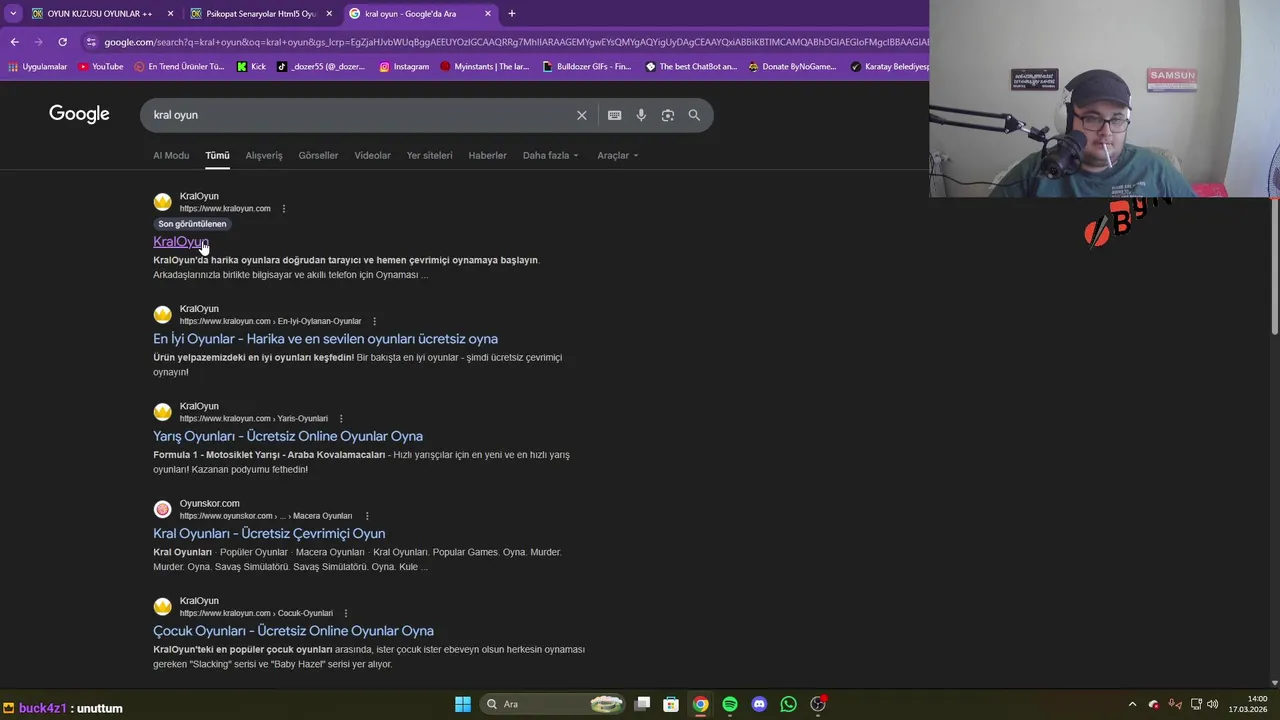Switch to Yer siteleri tab
This screenshot has height=720, width=1280.
[429, 155]
